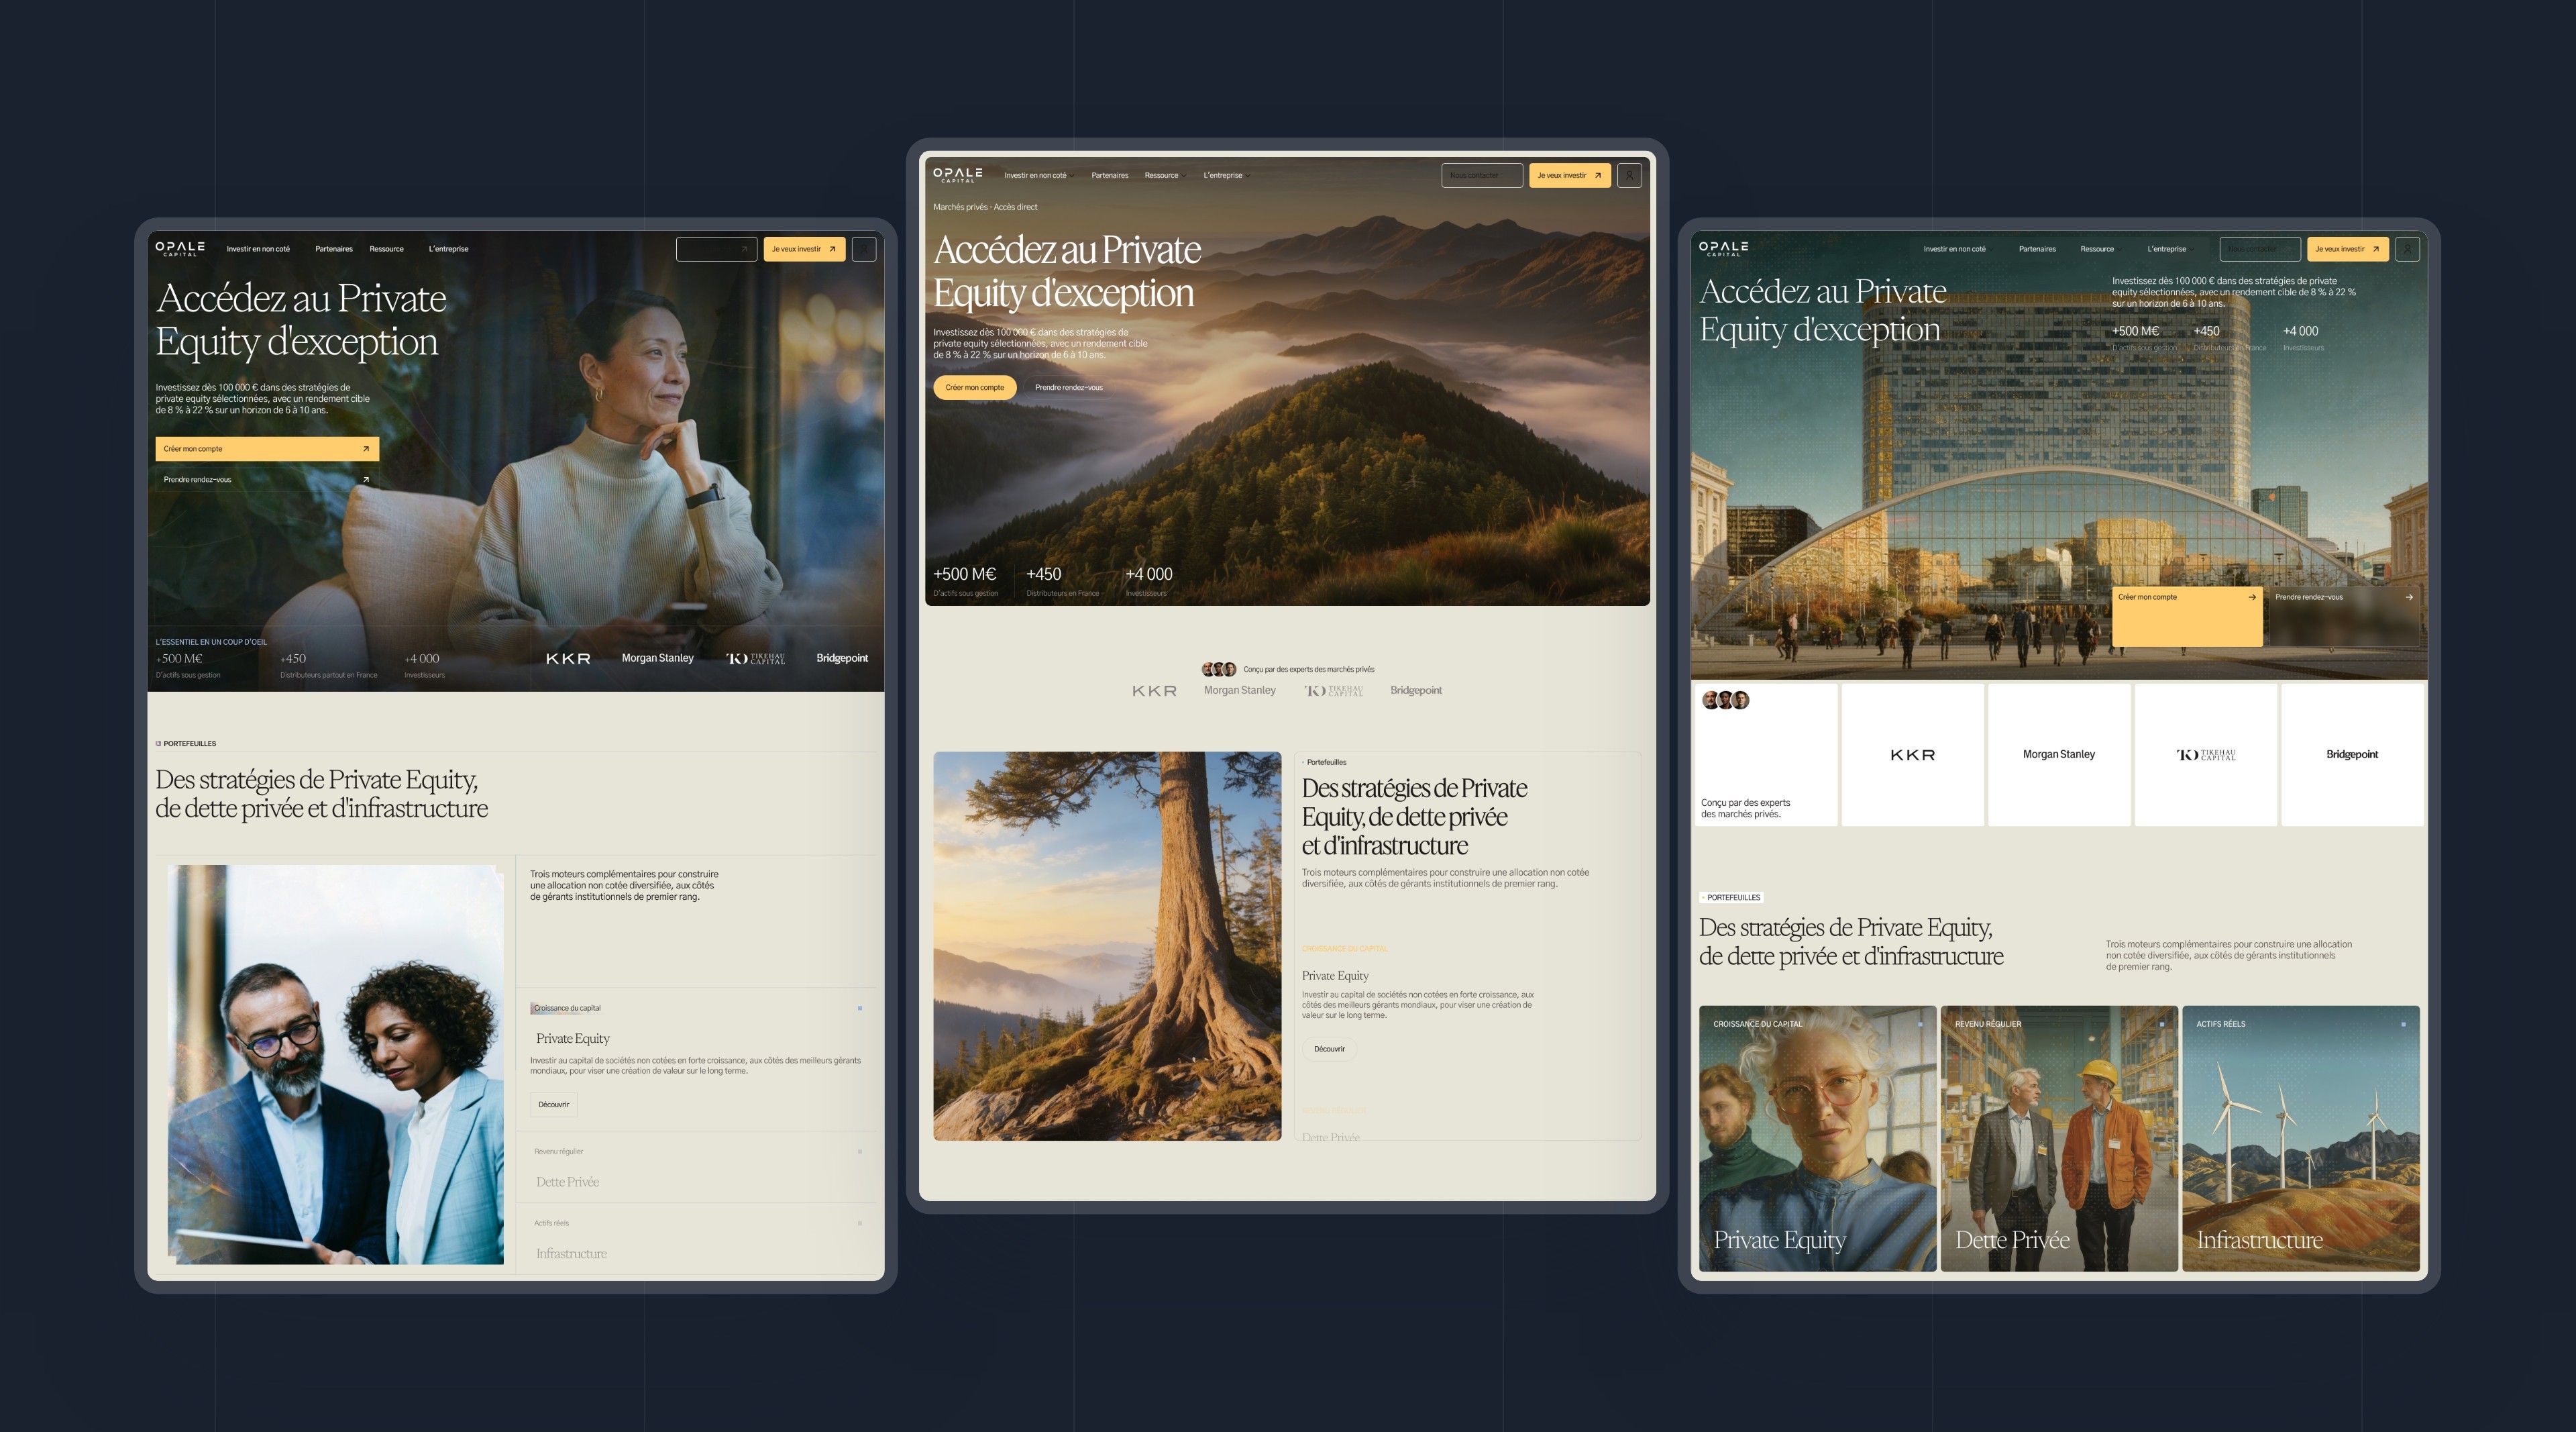
Task: Open the Dette Privée card in the right mockup
Action: [x=2059, y=1139]
